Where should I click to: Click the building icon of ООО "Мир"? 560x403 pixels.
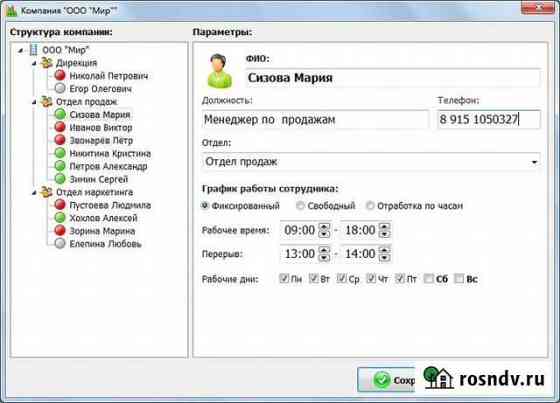click(33, 50)
